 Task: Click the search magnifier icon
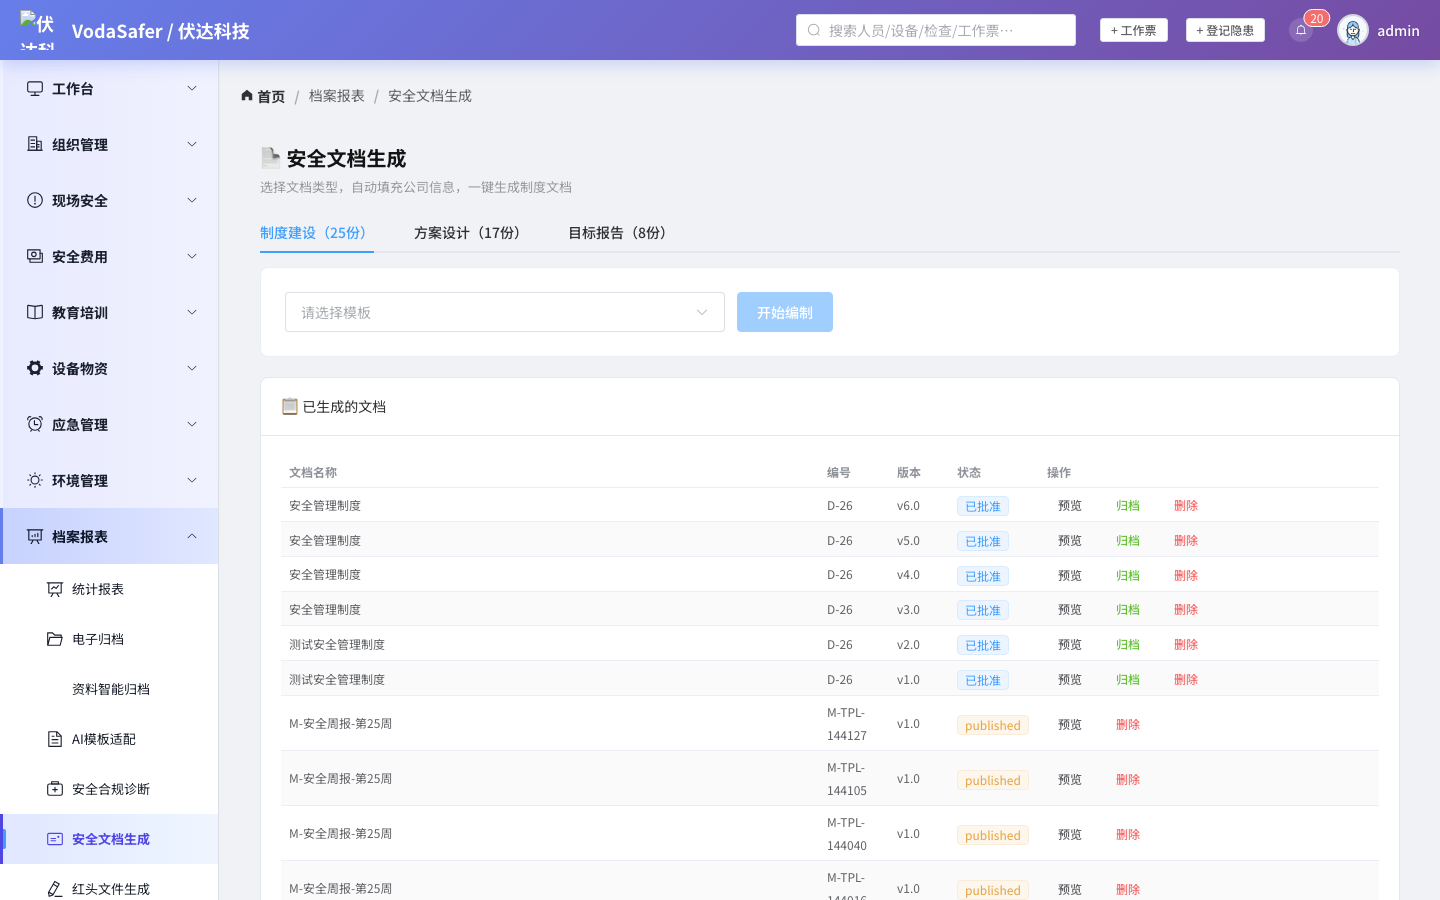click(814, 30)
